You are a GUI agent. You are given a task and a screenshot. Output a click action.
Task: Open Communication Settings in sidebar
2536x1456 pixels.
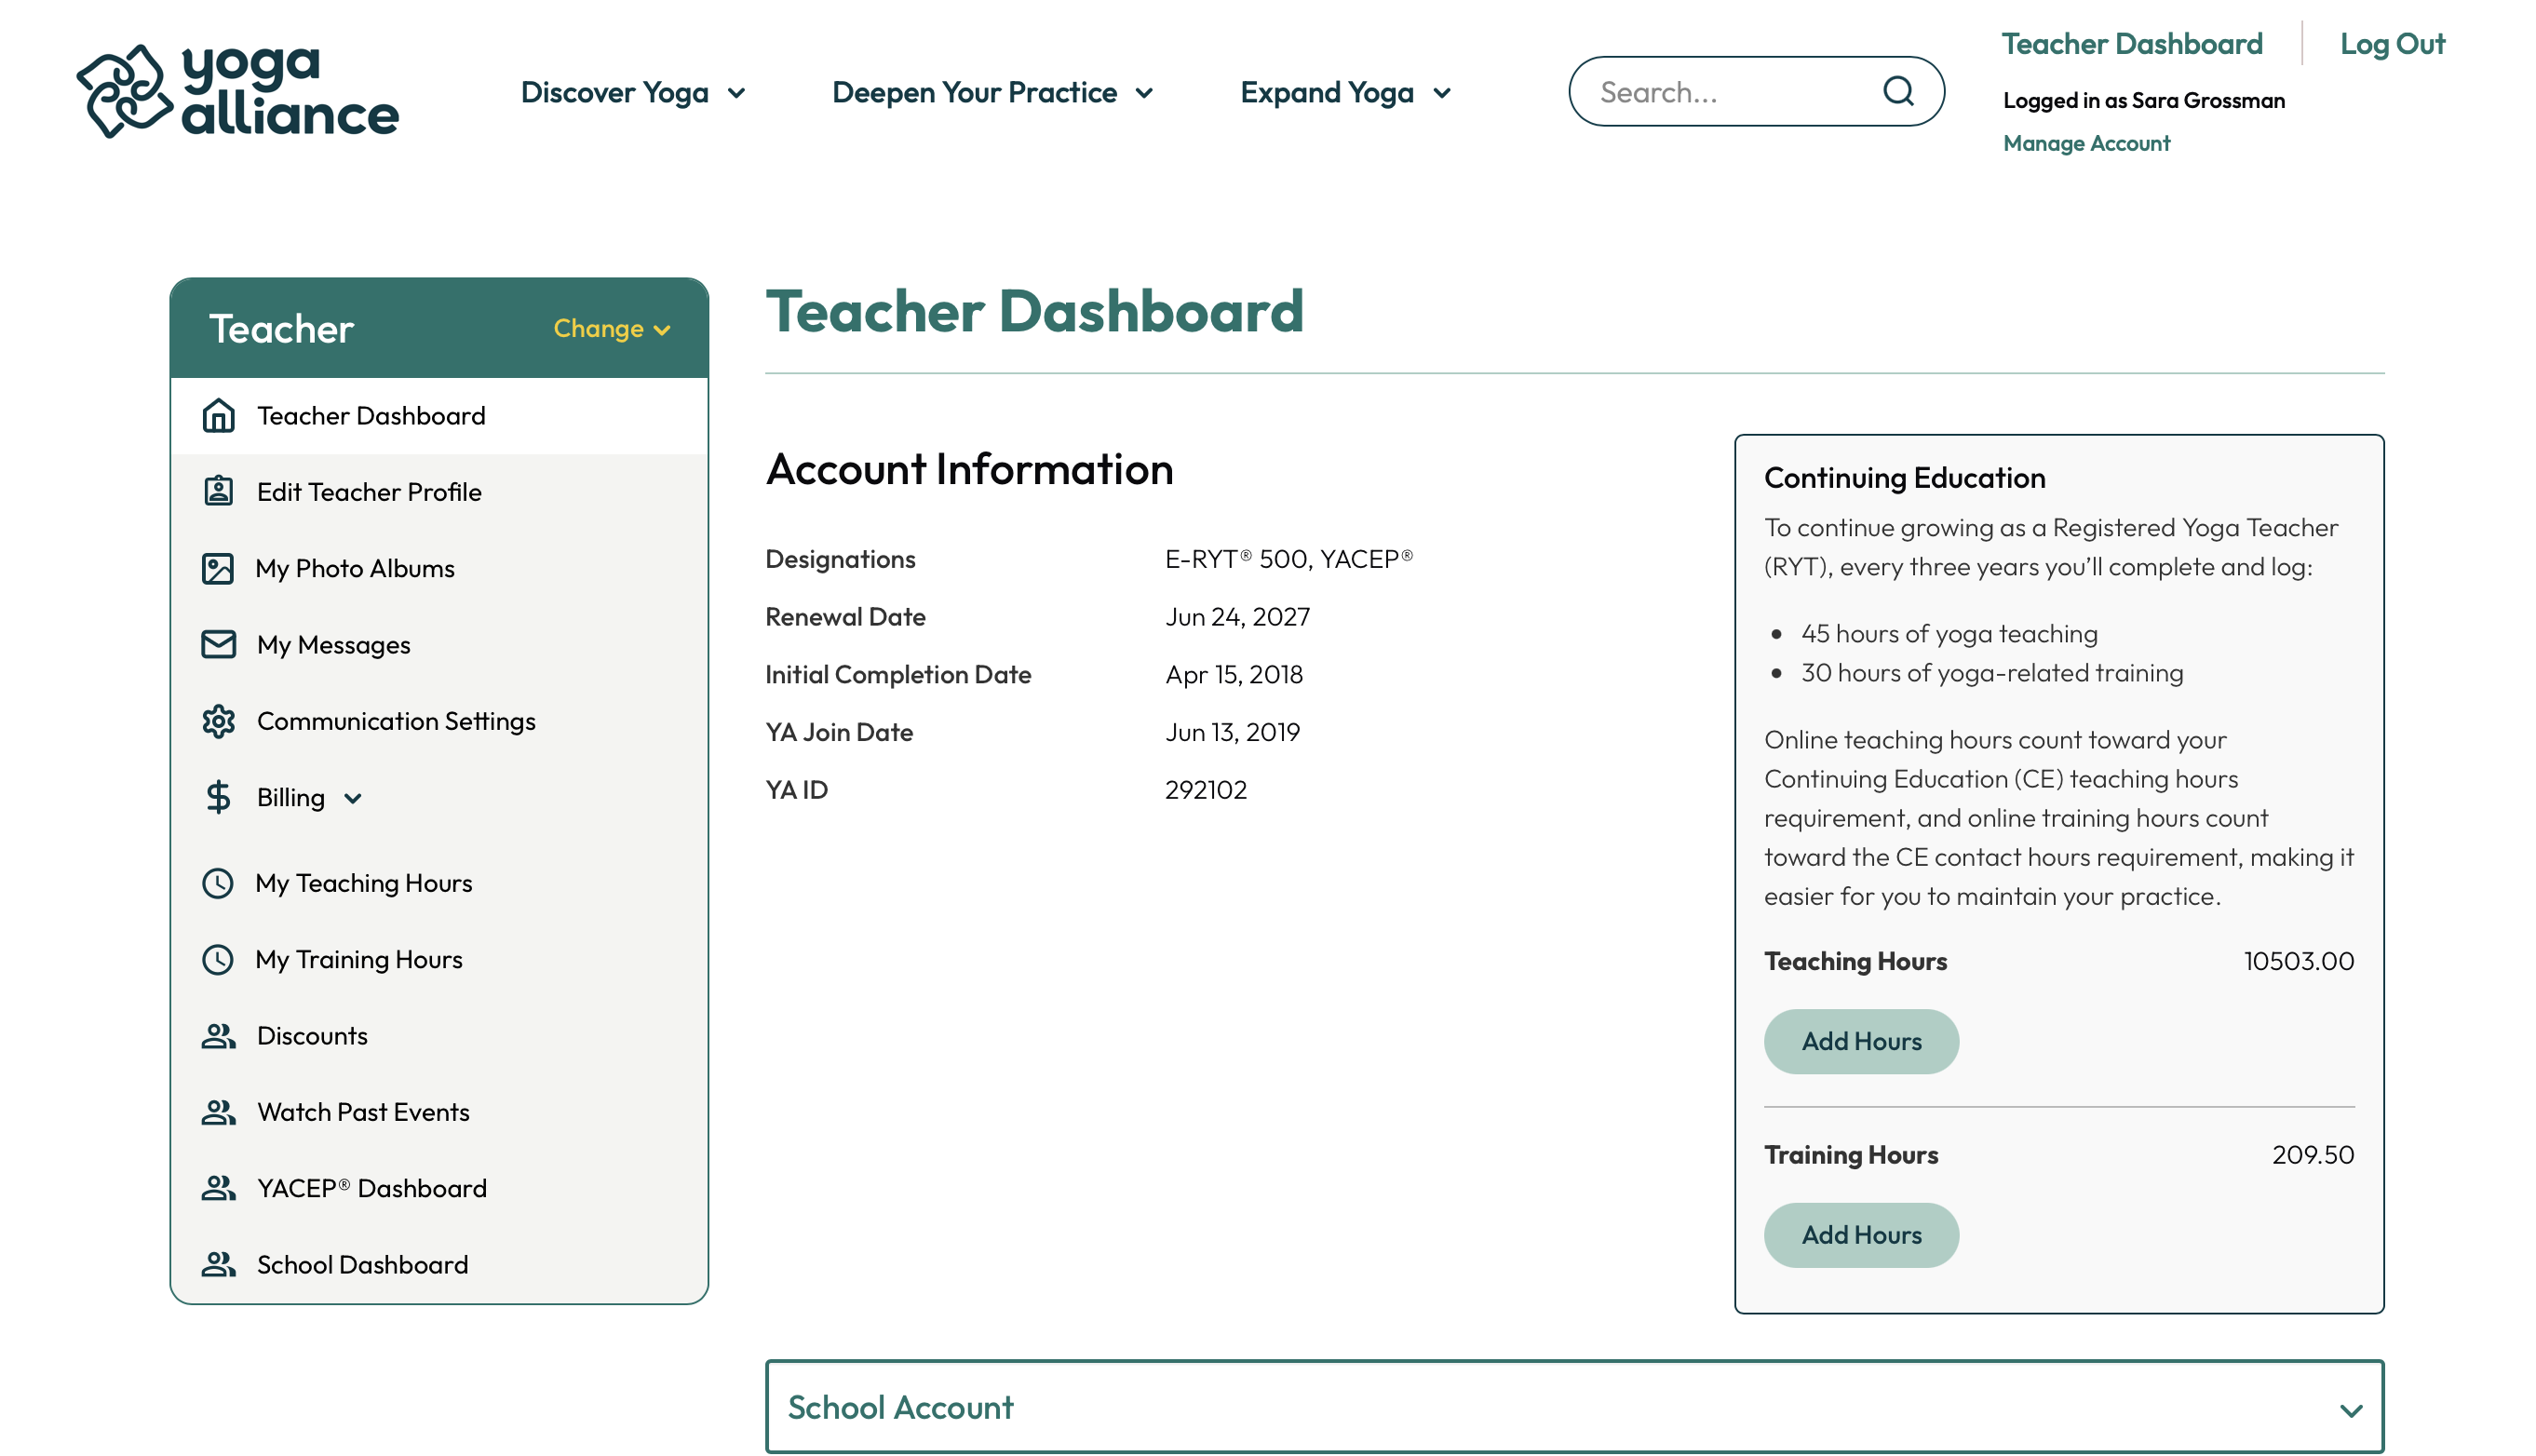pyautogui.click(x=396, y=721)
